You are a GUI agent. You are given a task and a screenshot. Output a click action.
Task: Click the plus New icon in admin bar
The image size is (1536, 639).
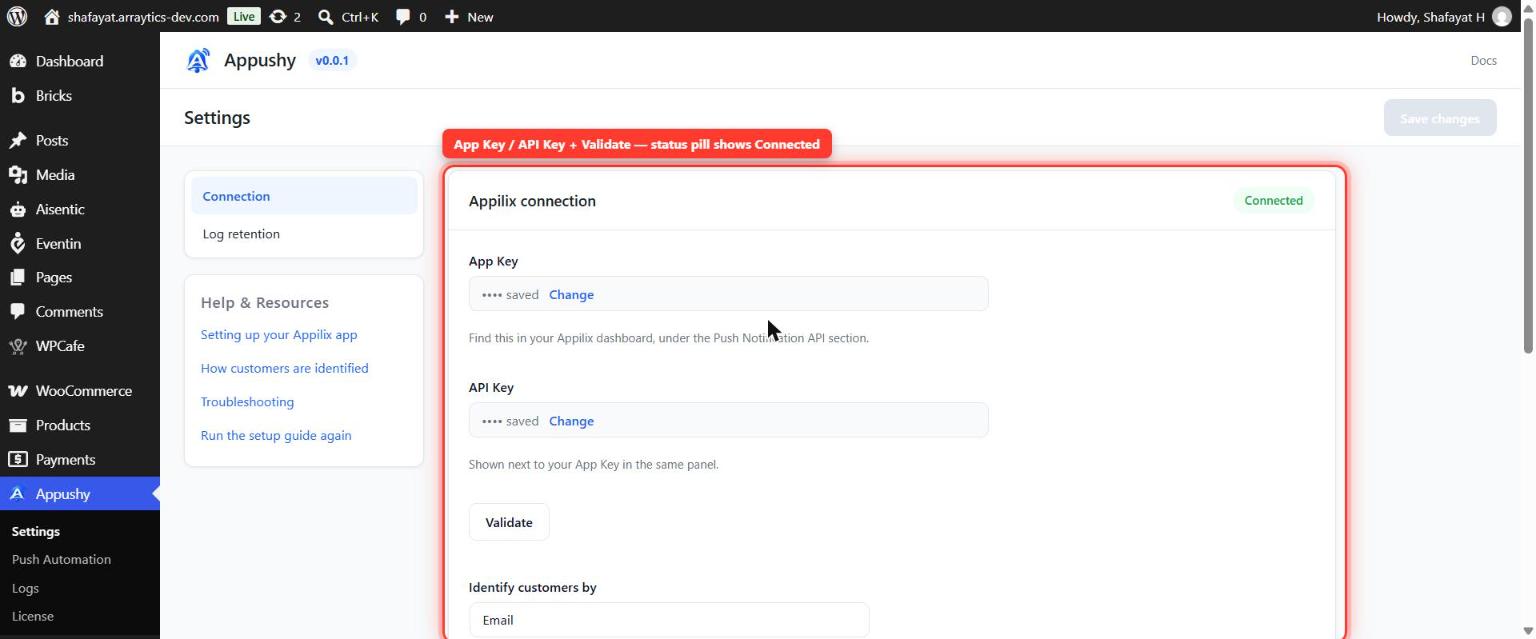(x=452, y=17)
